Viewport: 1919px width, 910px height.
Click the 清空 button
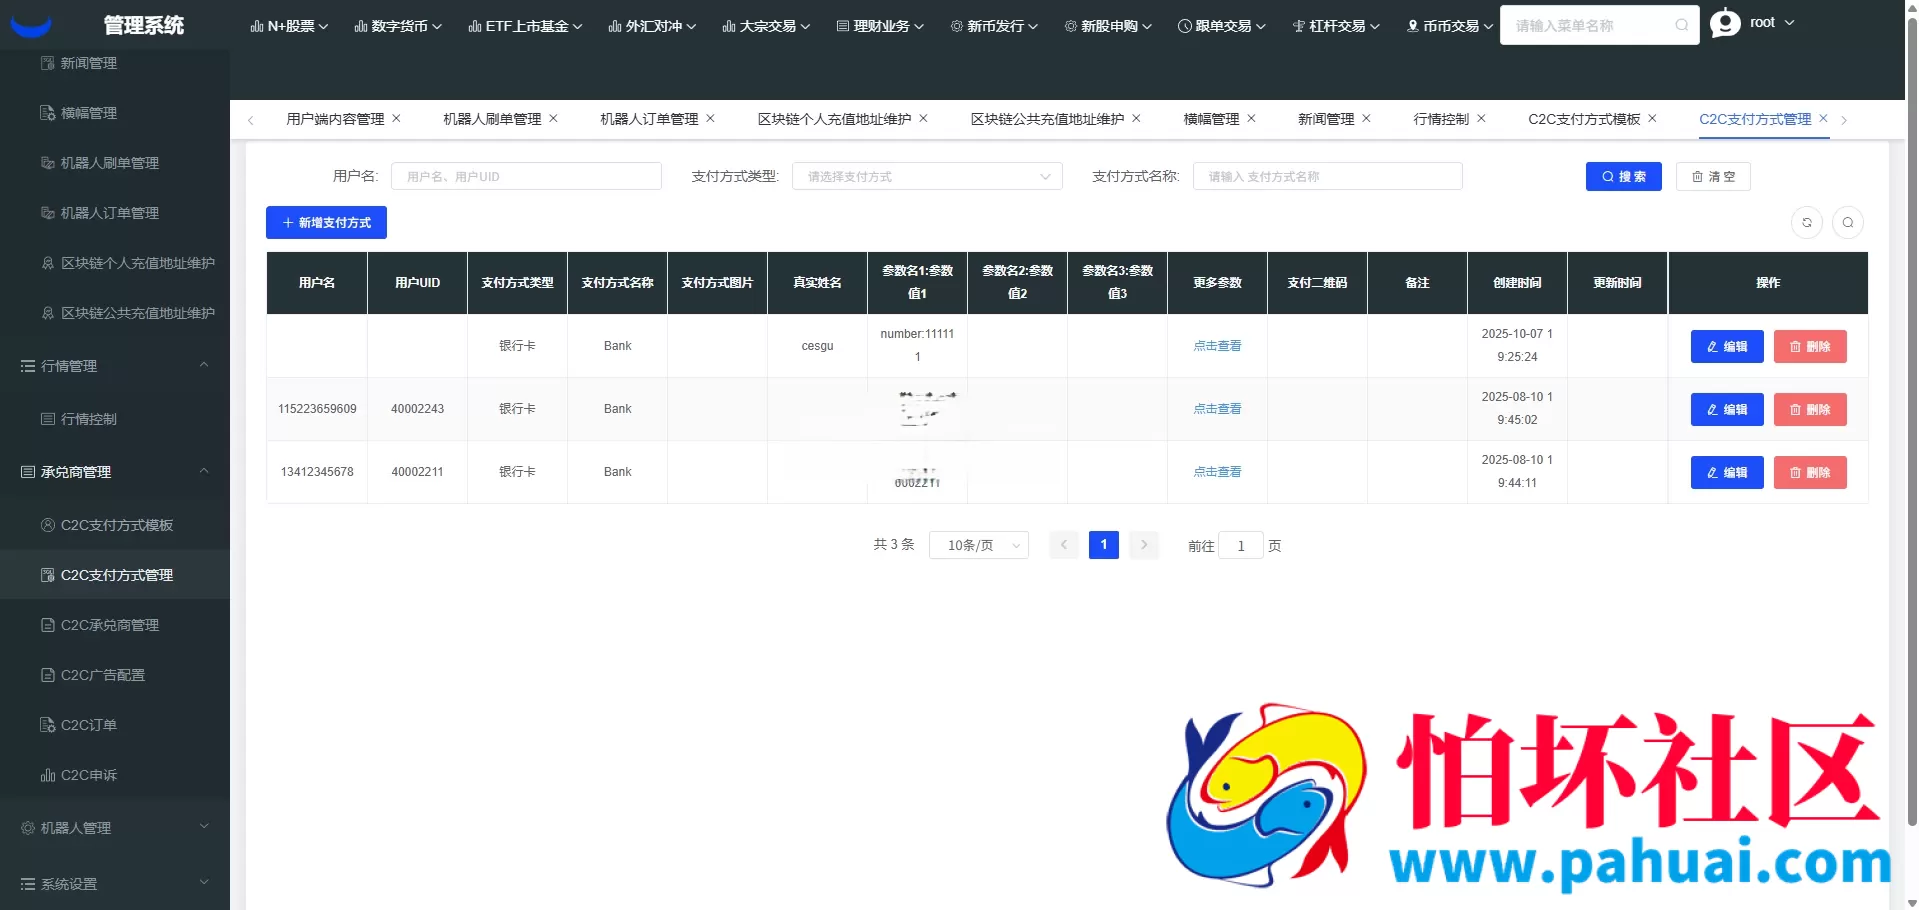(1713, 176)
